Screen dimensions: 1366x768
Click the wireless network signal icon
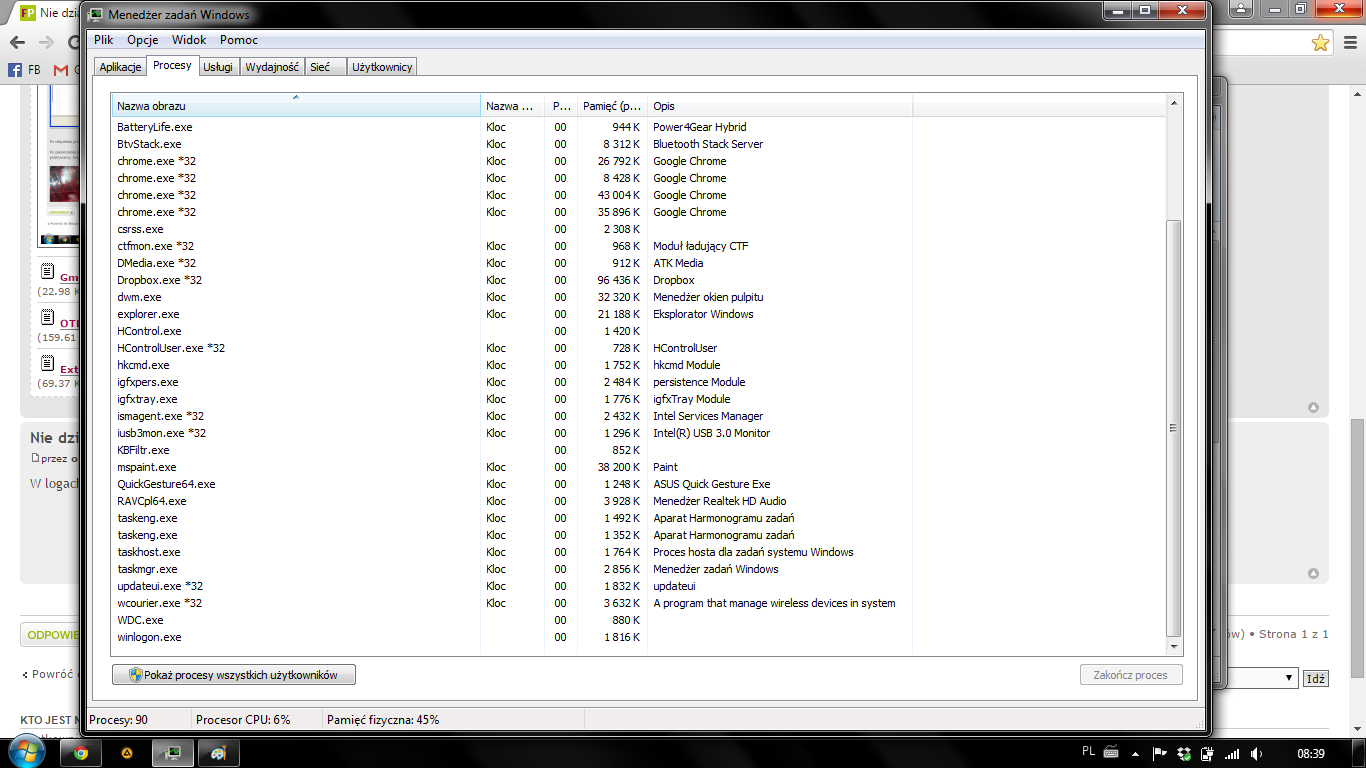coord(1232,753)
